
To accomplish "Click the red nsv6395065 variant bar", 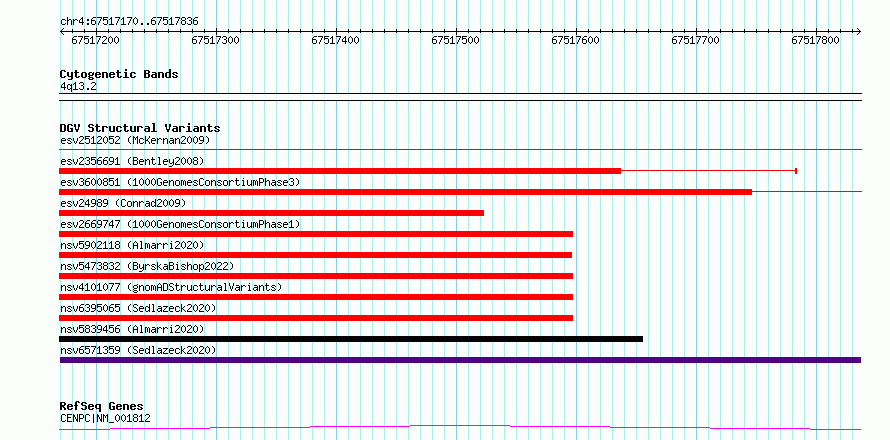I will [x=316, y=318].
